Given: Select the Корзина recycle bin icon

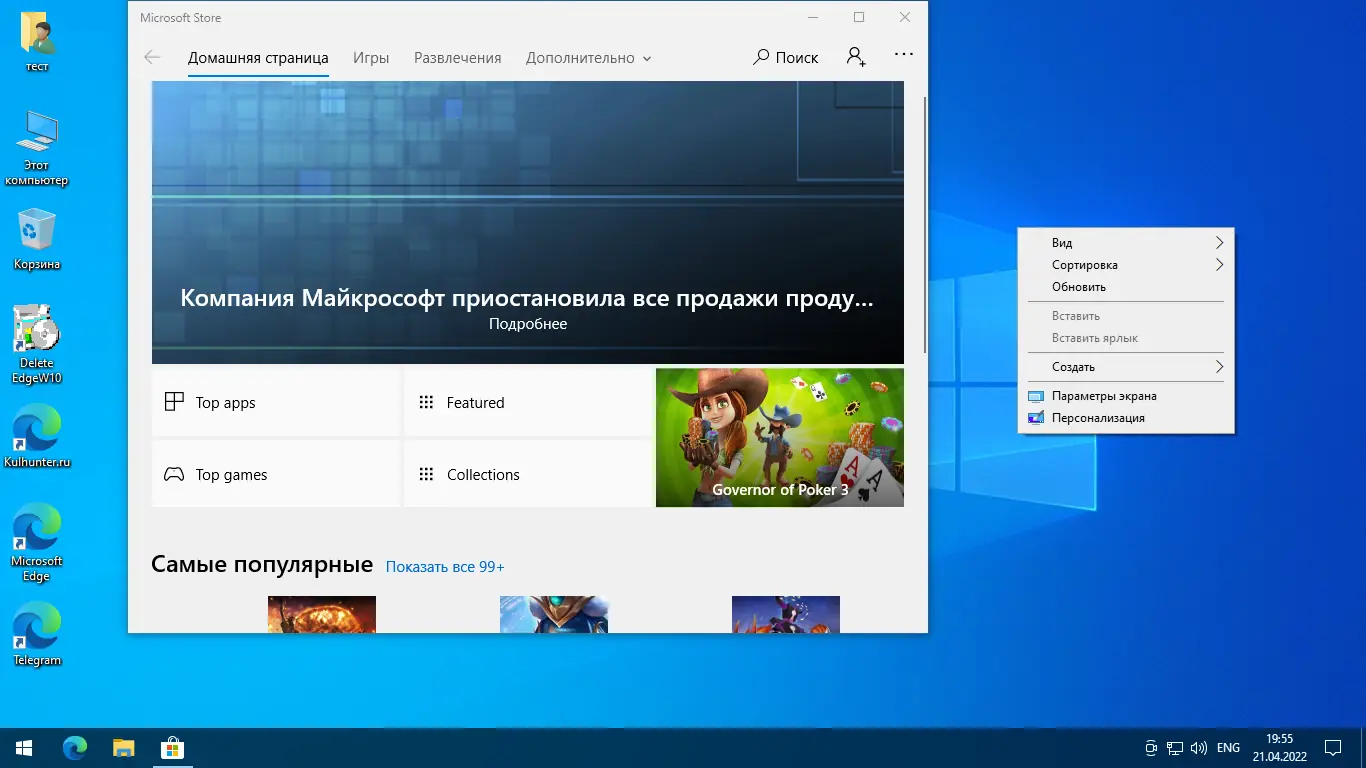Looking at the screenshot, I should coord(37,240).
